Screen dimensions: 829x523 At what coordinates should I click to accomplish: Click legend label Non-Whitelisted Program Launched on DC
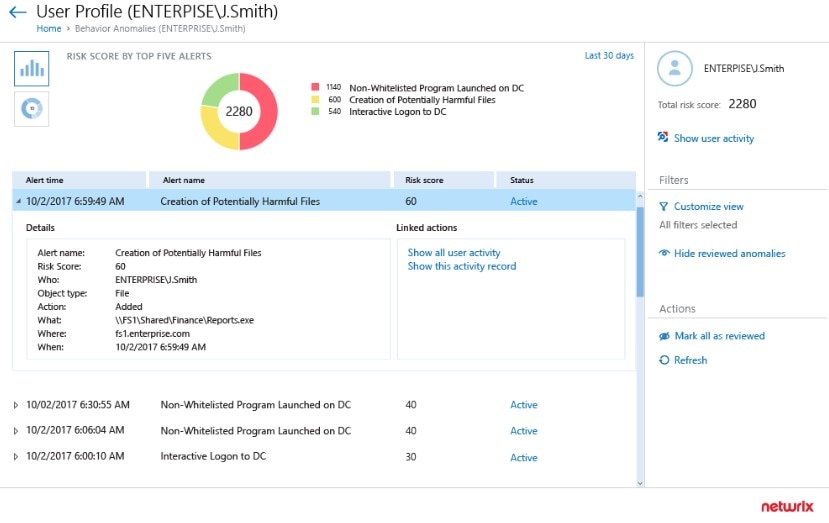pos(437,88)
